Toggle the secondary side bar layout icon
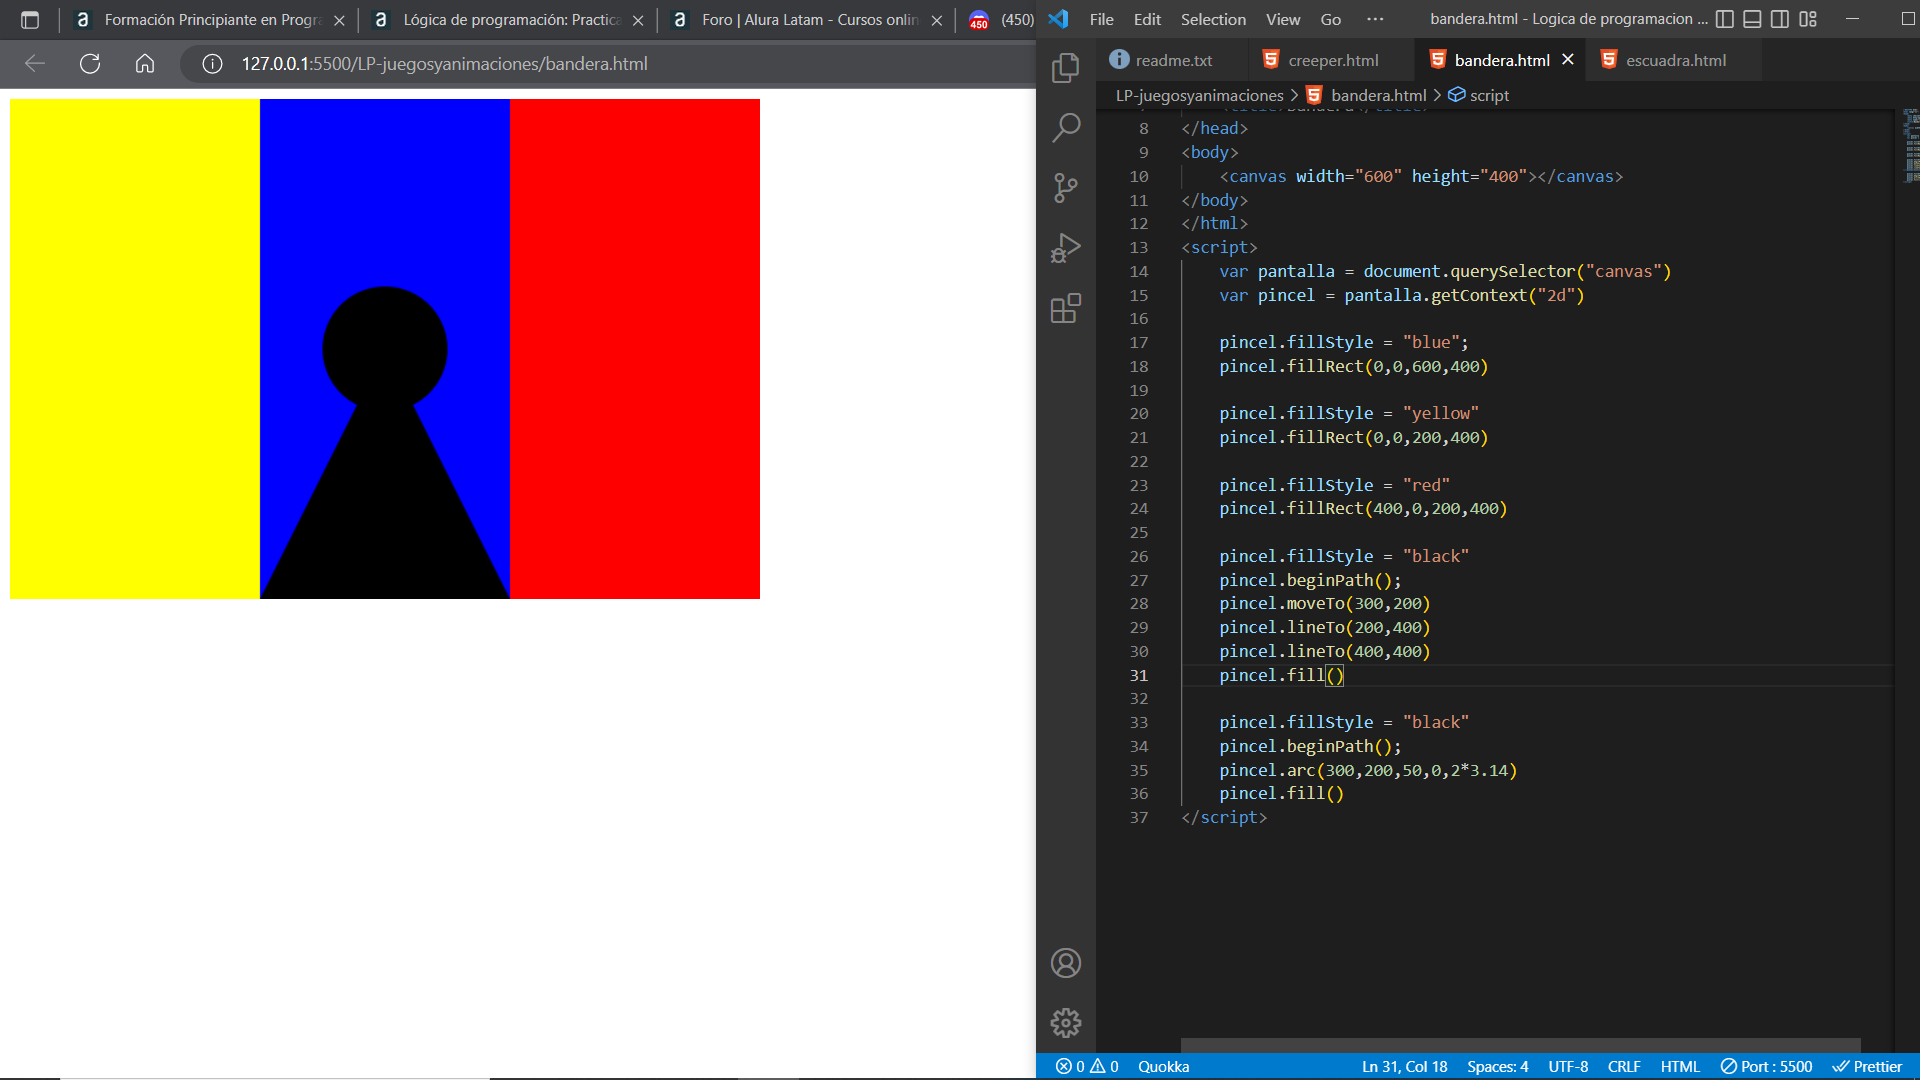Viewport: 1920px width, 1080px height. pyautogui.click(x=1780, y=19)
